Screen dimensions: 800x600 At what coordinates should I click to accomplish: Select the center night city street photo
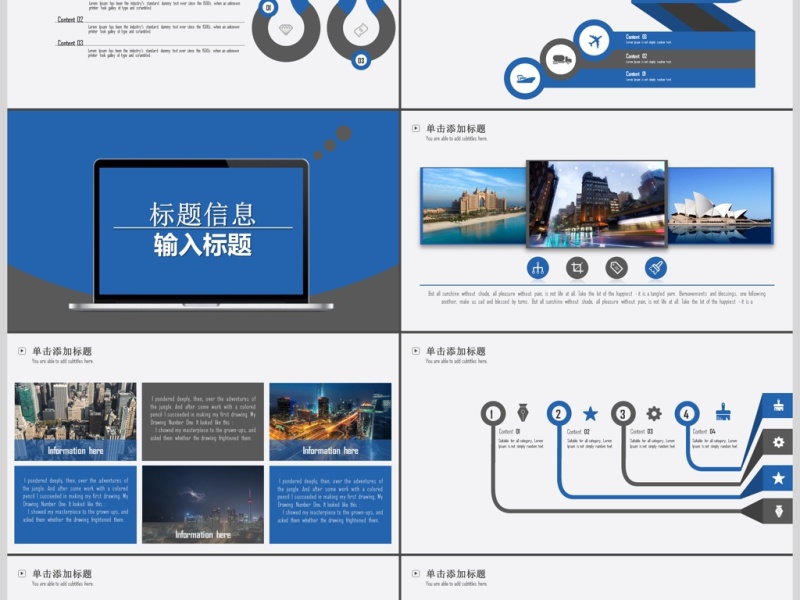point(596,204)
